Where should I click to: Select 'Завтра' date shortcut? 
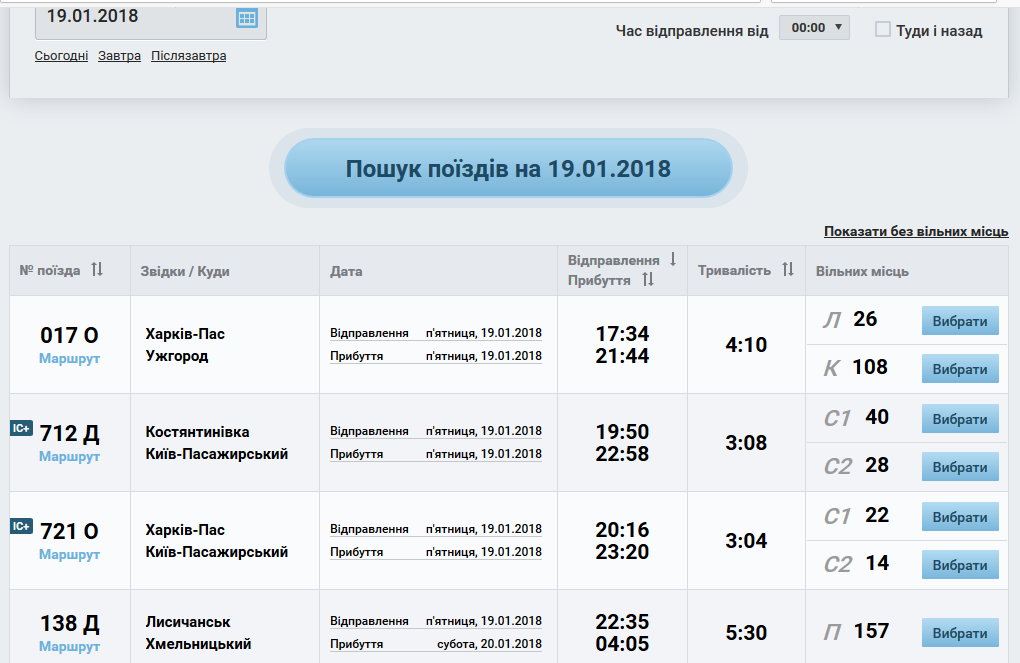(x=119, y=56)
